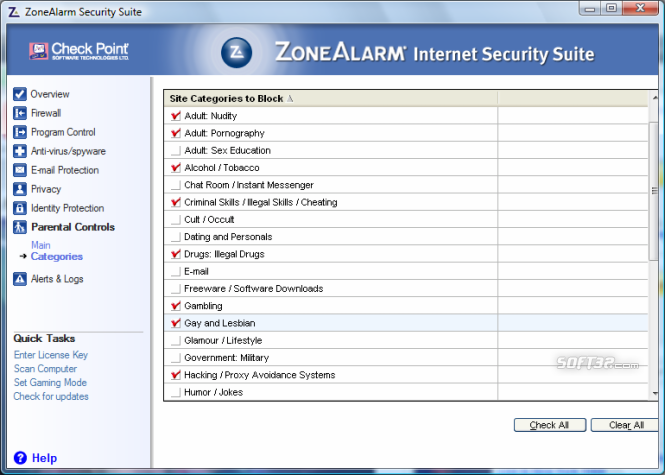The image size is (665, 475).
Task: Open the Privacy person icon
Action: [x=20, y=189]
